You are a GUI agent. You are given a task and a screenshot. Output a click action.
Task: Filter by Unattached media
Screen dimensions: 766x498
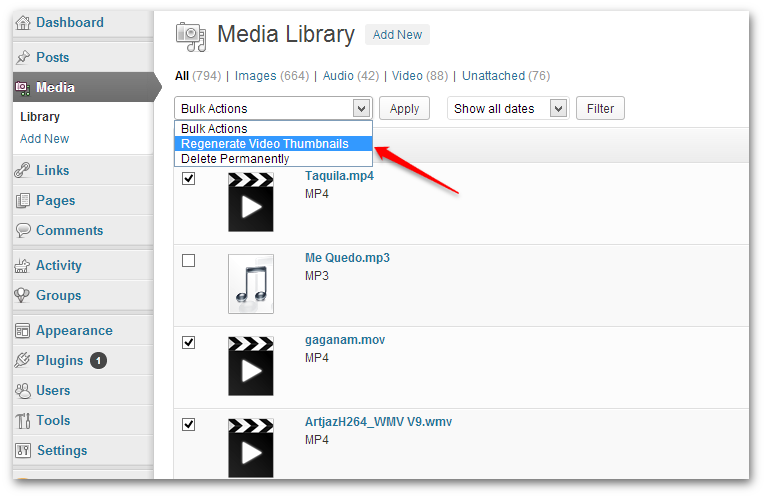(x=493, y=76)
